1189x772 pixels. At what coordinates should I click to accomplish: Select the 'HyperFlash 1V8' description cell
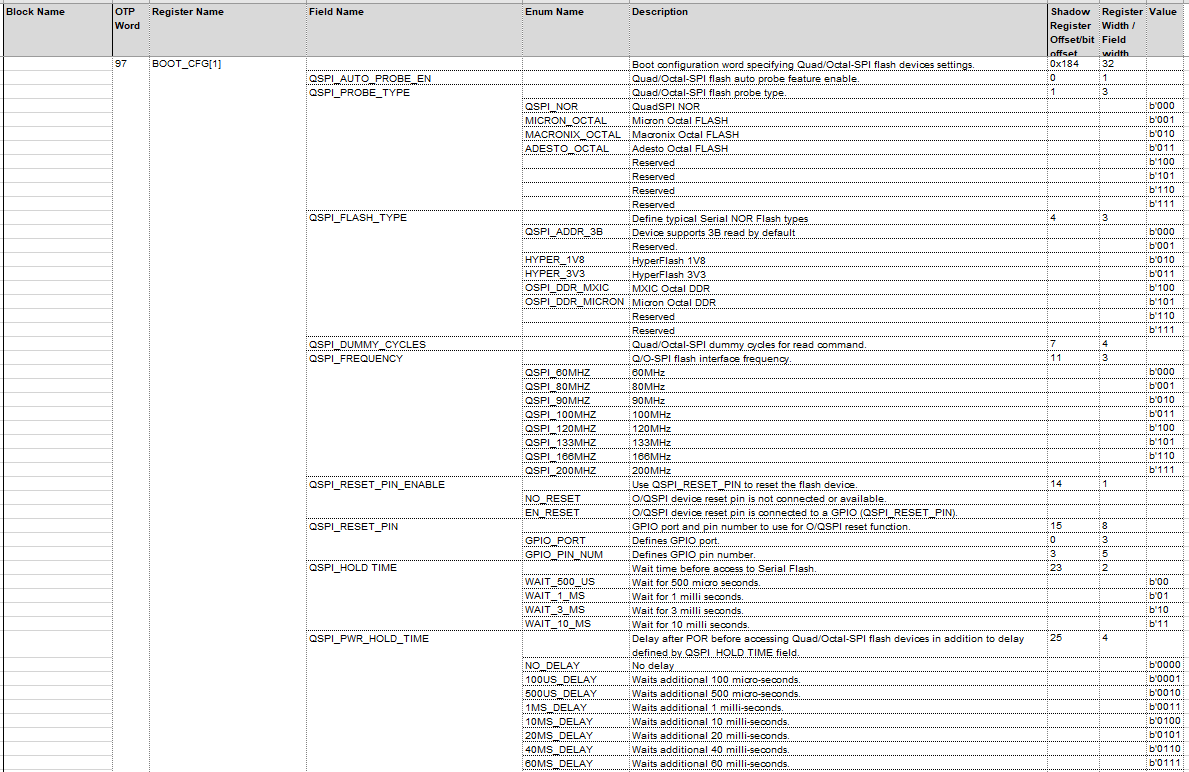click(x=838, y=260)
